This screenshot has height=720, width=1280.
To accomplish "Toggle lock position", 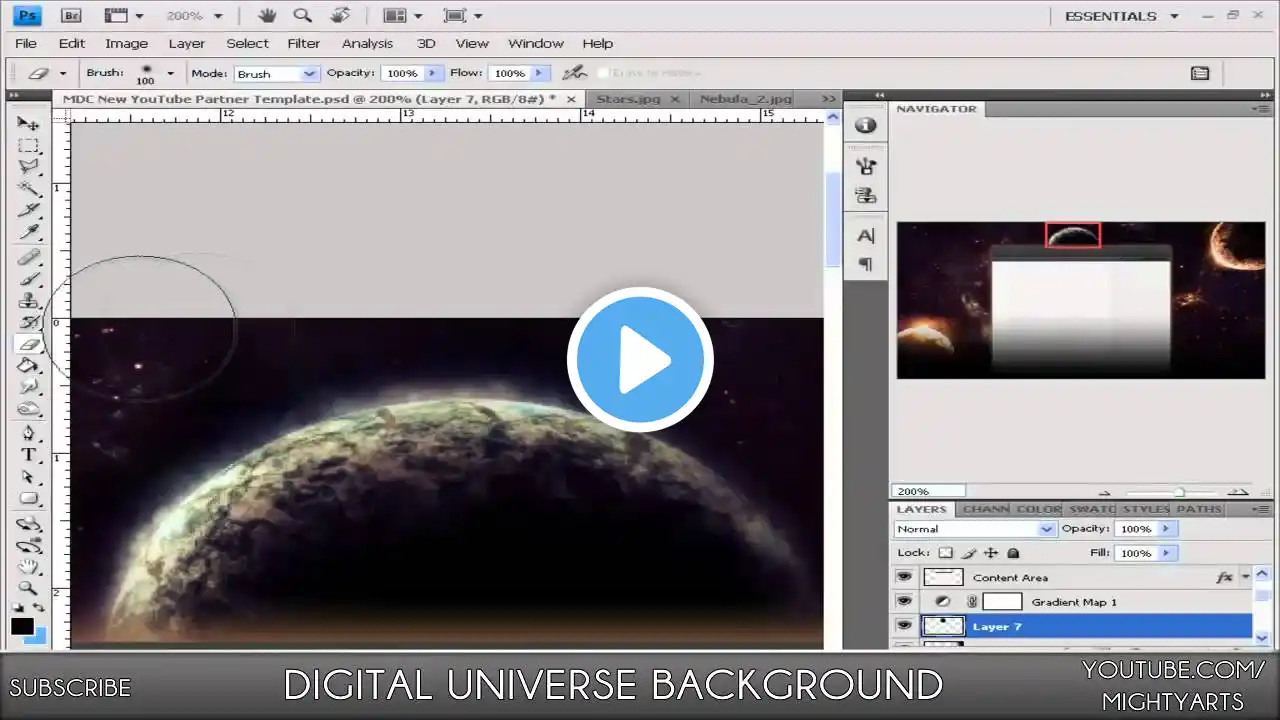I will [x=991, y=553].
